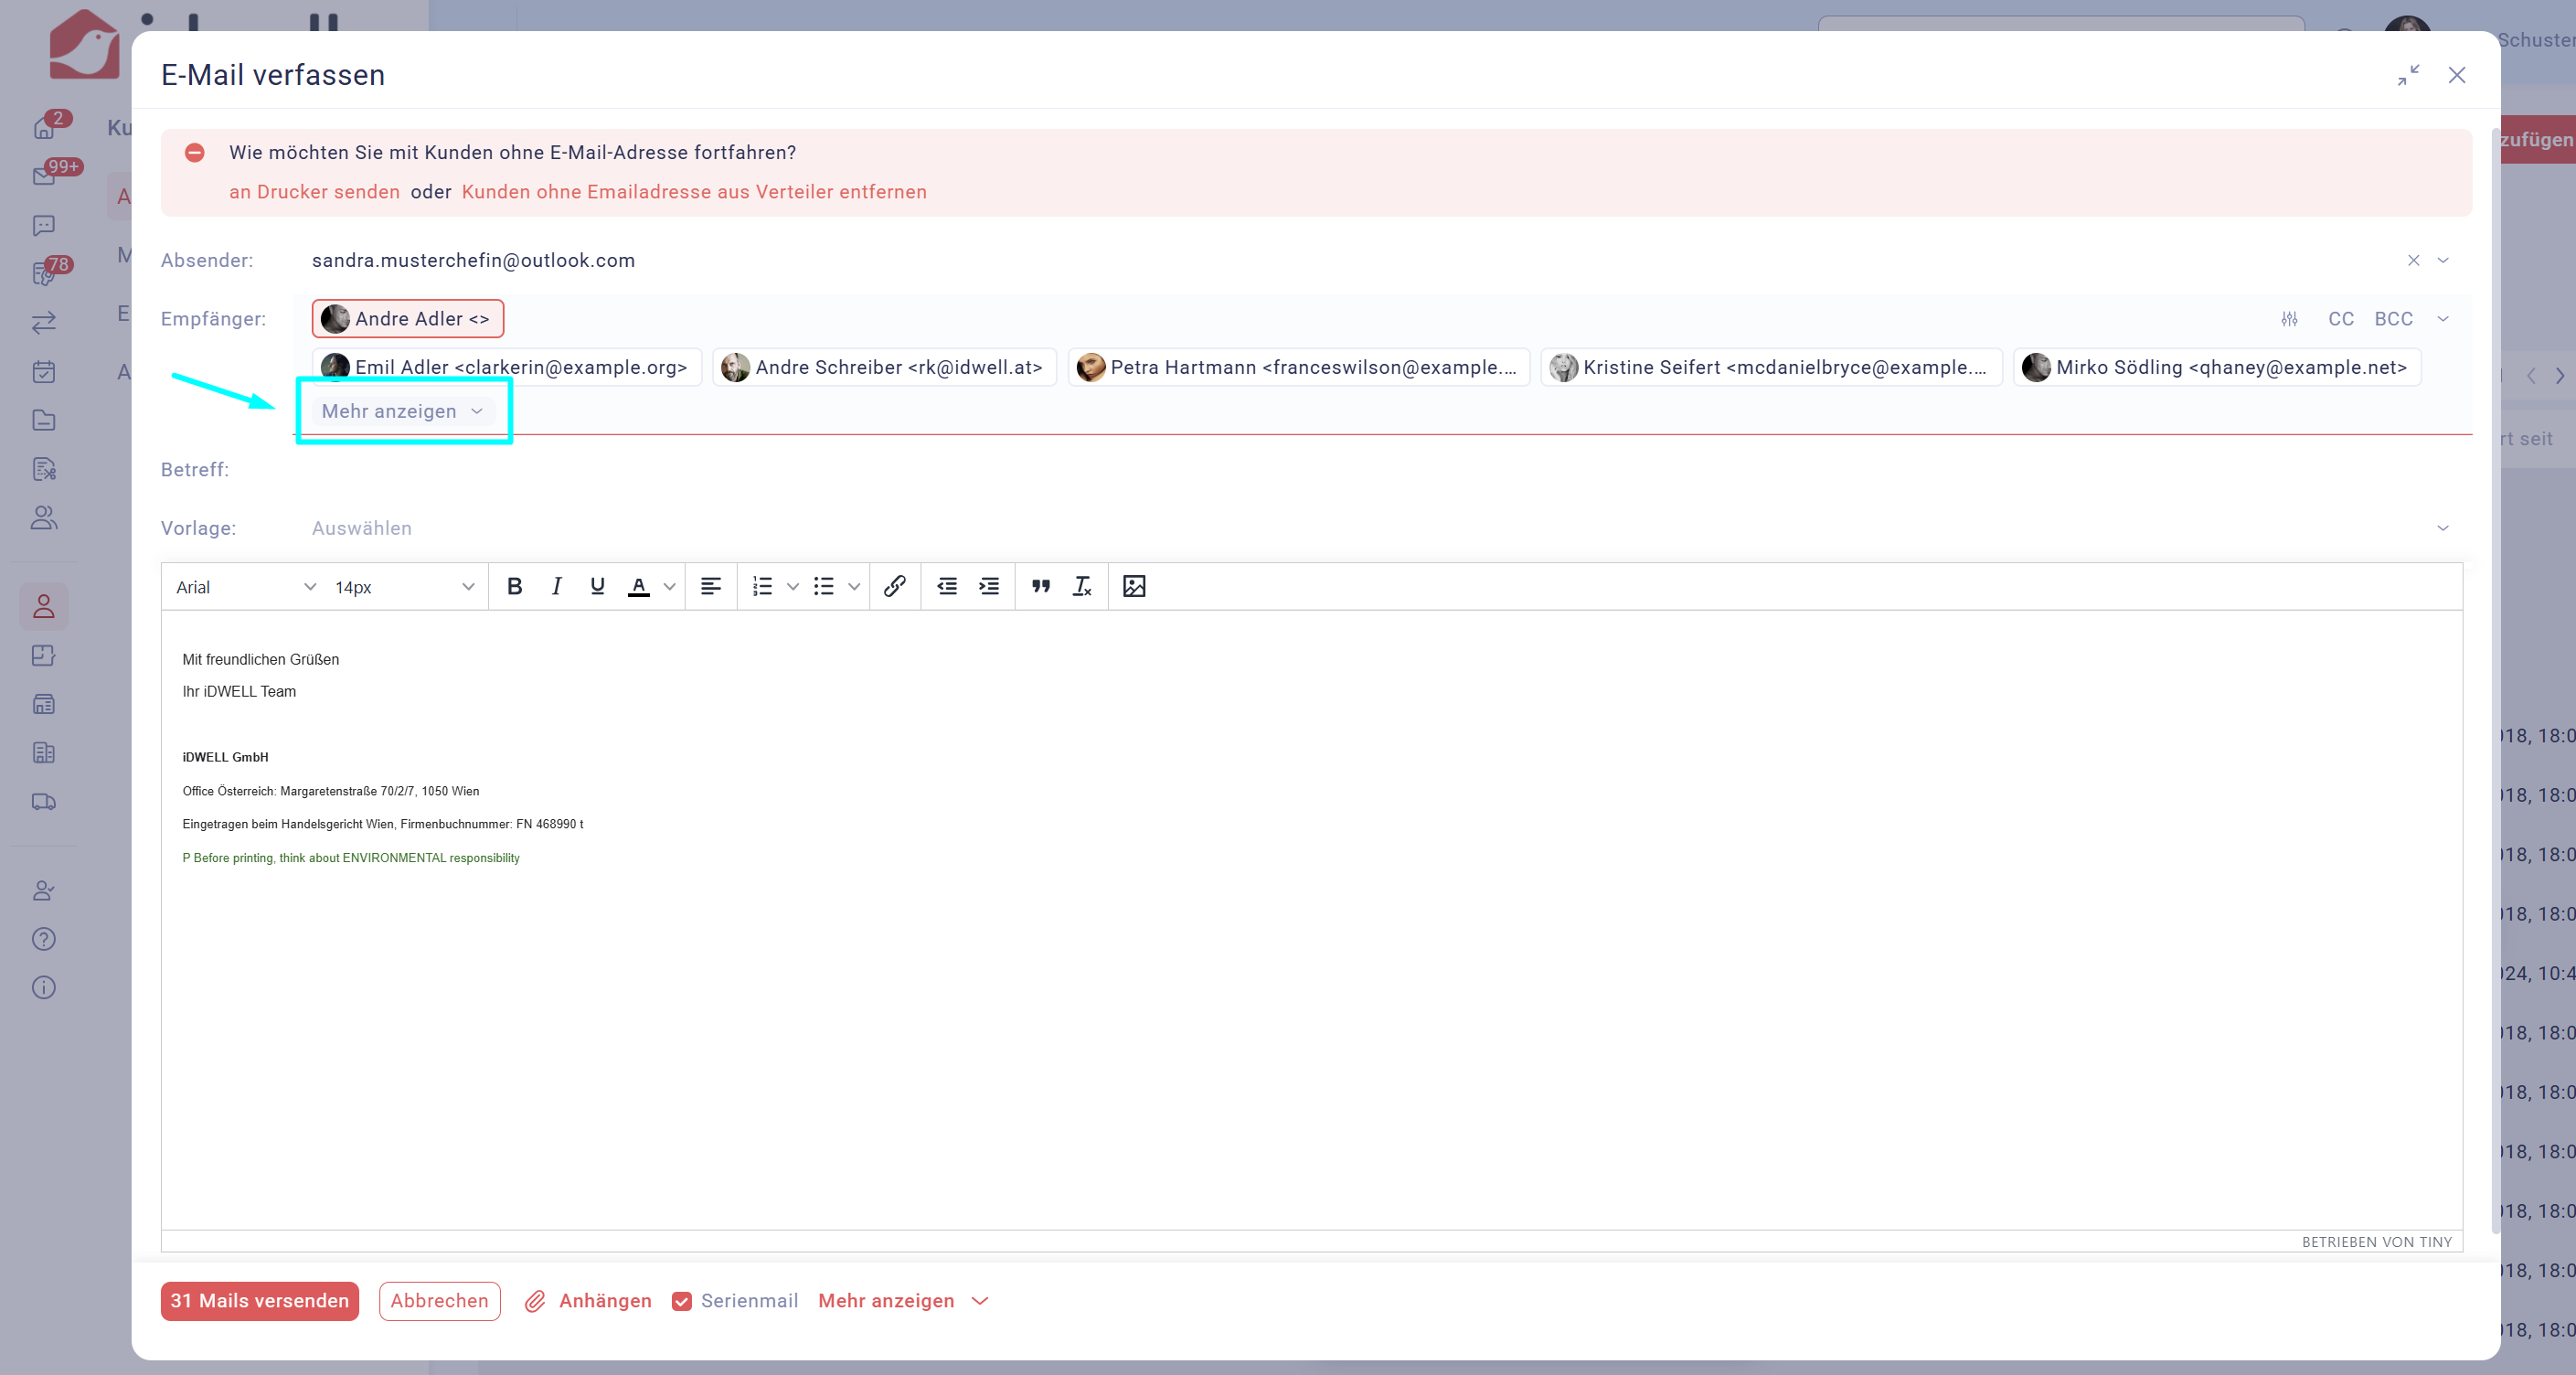Open info icon in sidebar

tap(44, 988)
